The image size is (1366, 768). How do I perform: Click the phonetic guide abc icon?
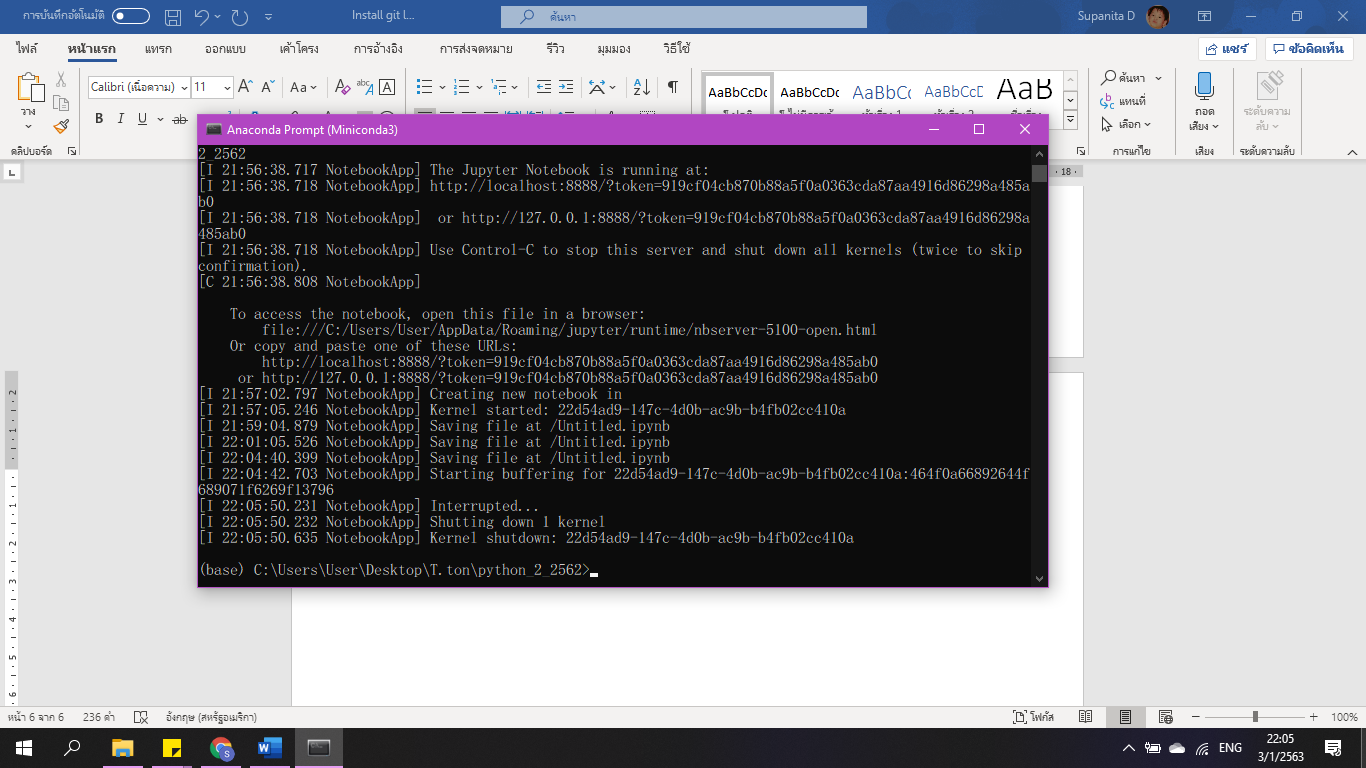point(364,87)
